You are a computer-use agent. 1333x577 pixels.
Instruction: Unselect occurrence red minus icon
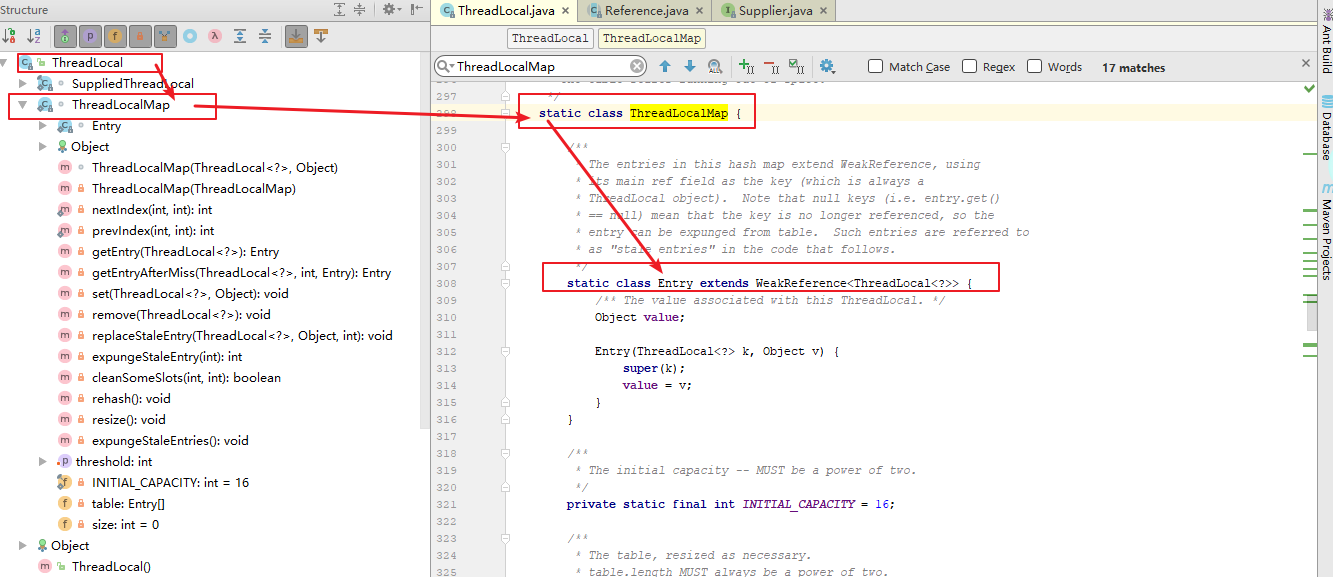(x=771, y=66)
